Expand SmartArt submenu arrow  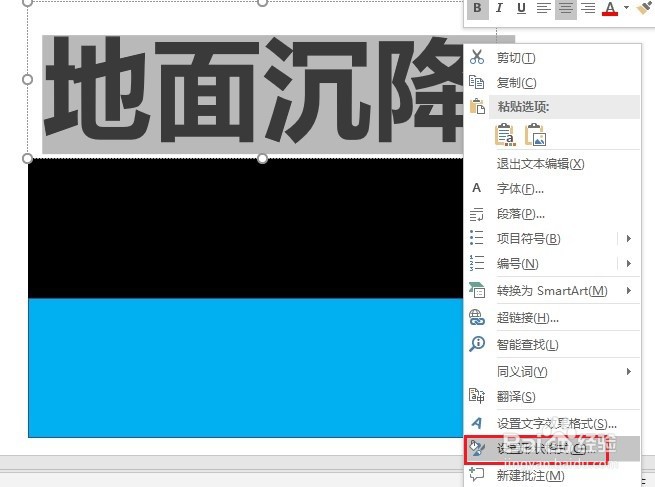point(628,290)
